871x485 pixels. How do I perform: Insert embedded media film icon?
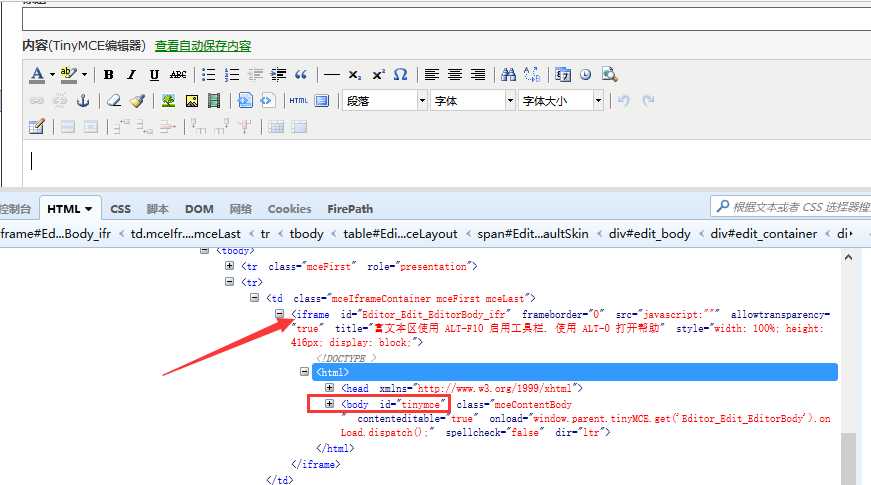(214, 101)
